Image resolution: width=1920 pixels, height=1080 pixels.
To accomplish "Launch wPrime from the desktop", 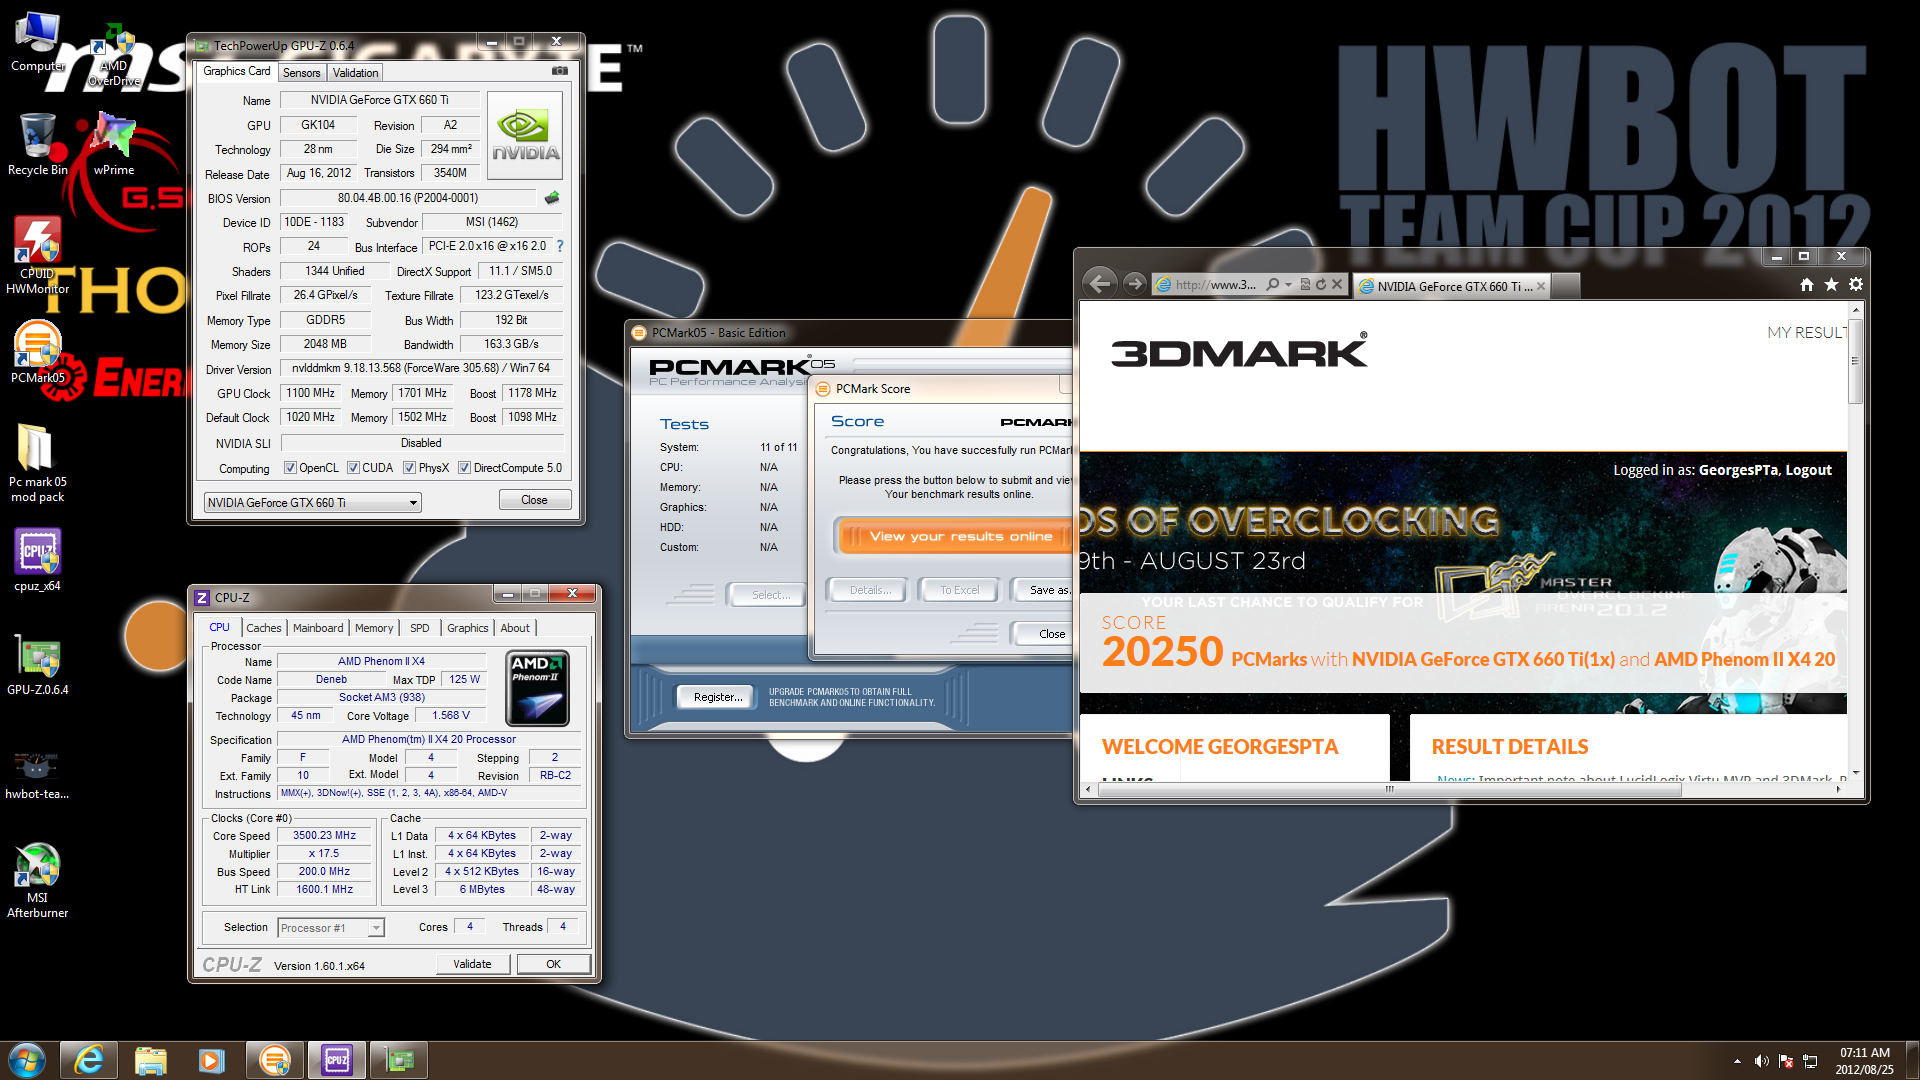I will coord(114,145).
